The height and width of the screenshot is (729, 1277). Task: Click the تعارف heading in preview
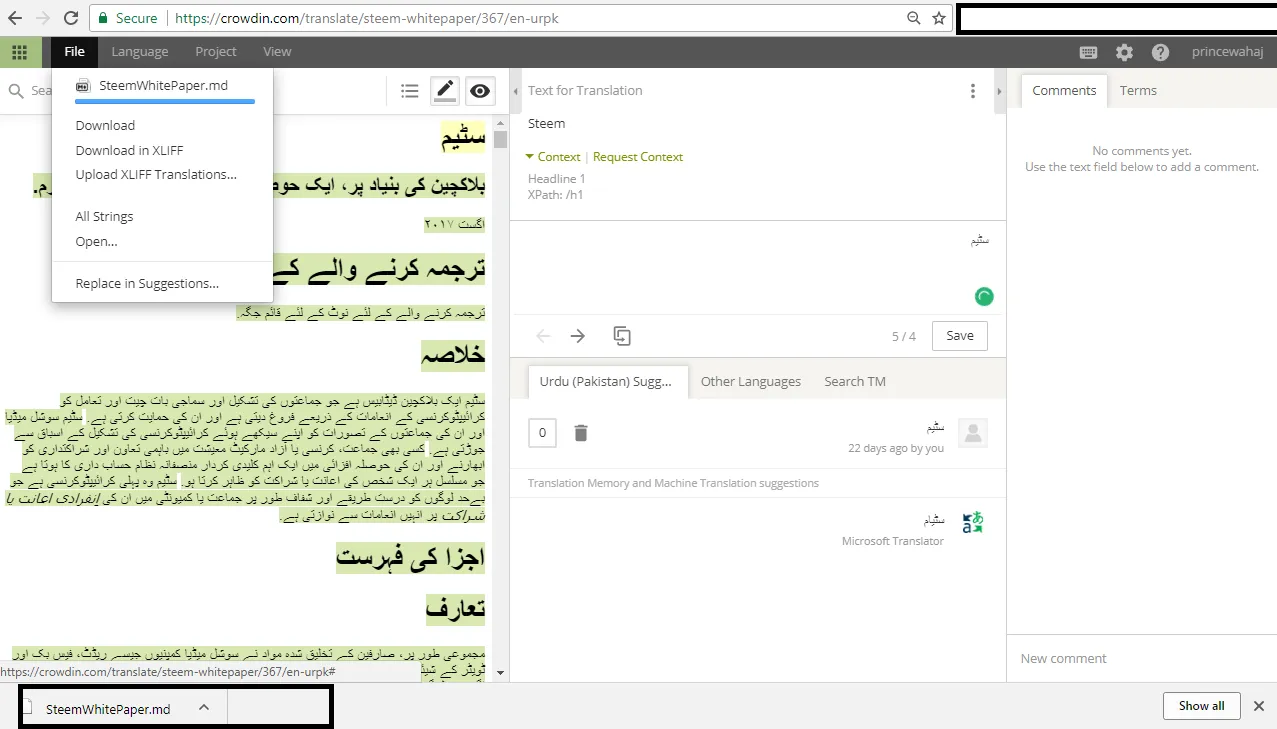[x=456, y=608]
